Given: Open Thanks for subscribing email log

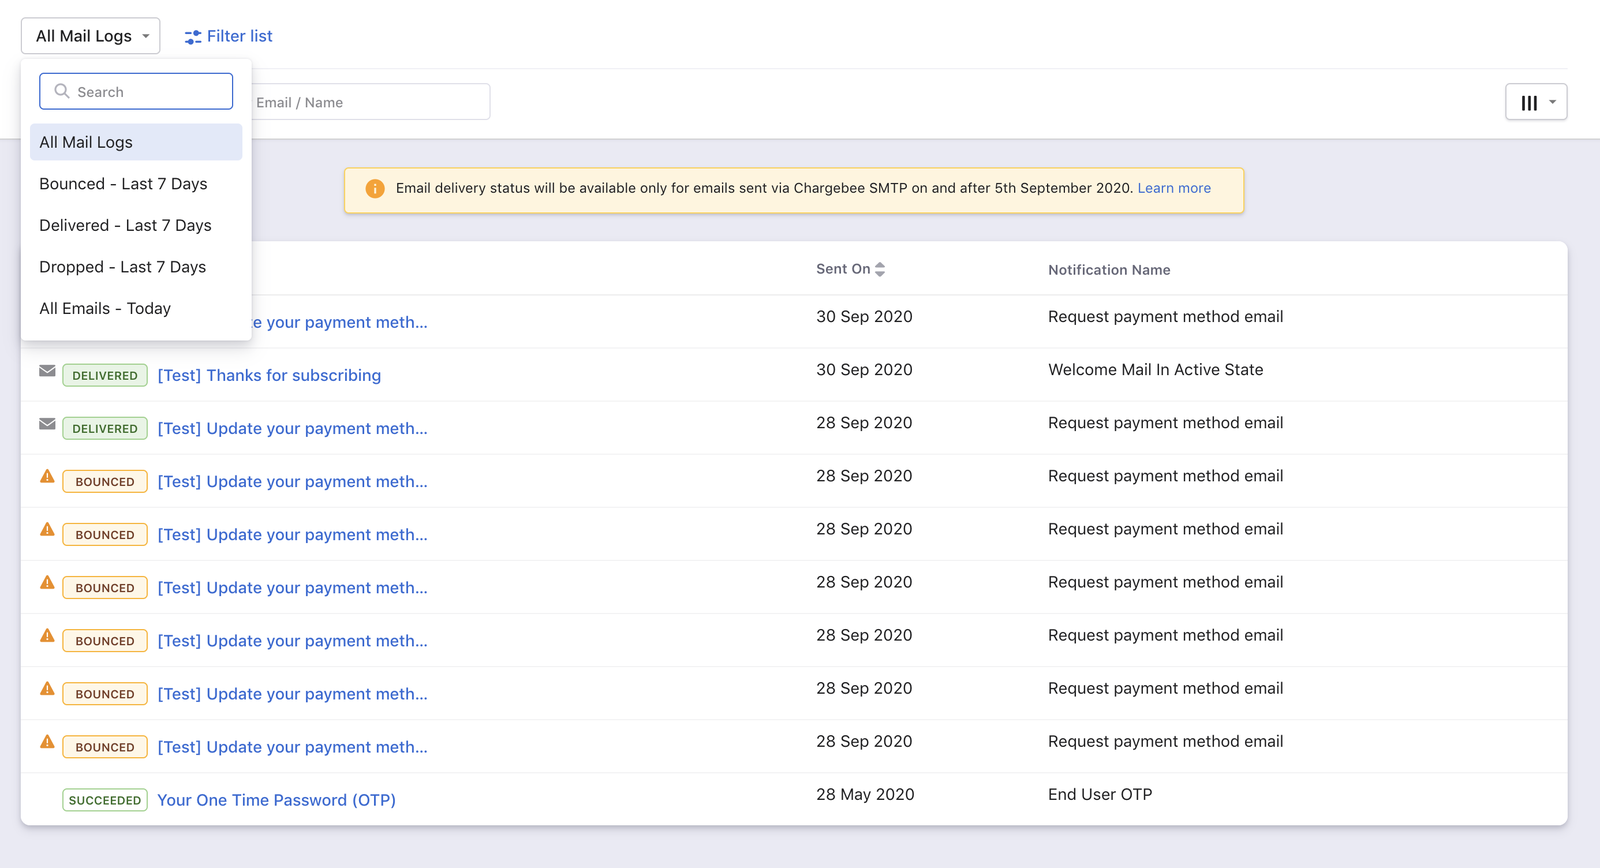Looking at the screenshot, I should pyautogui.click(x=269, y=376).
